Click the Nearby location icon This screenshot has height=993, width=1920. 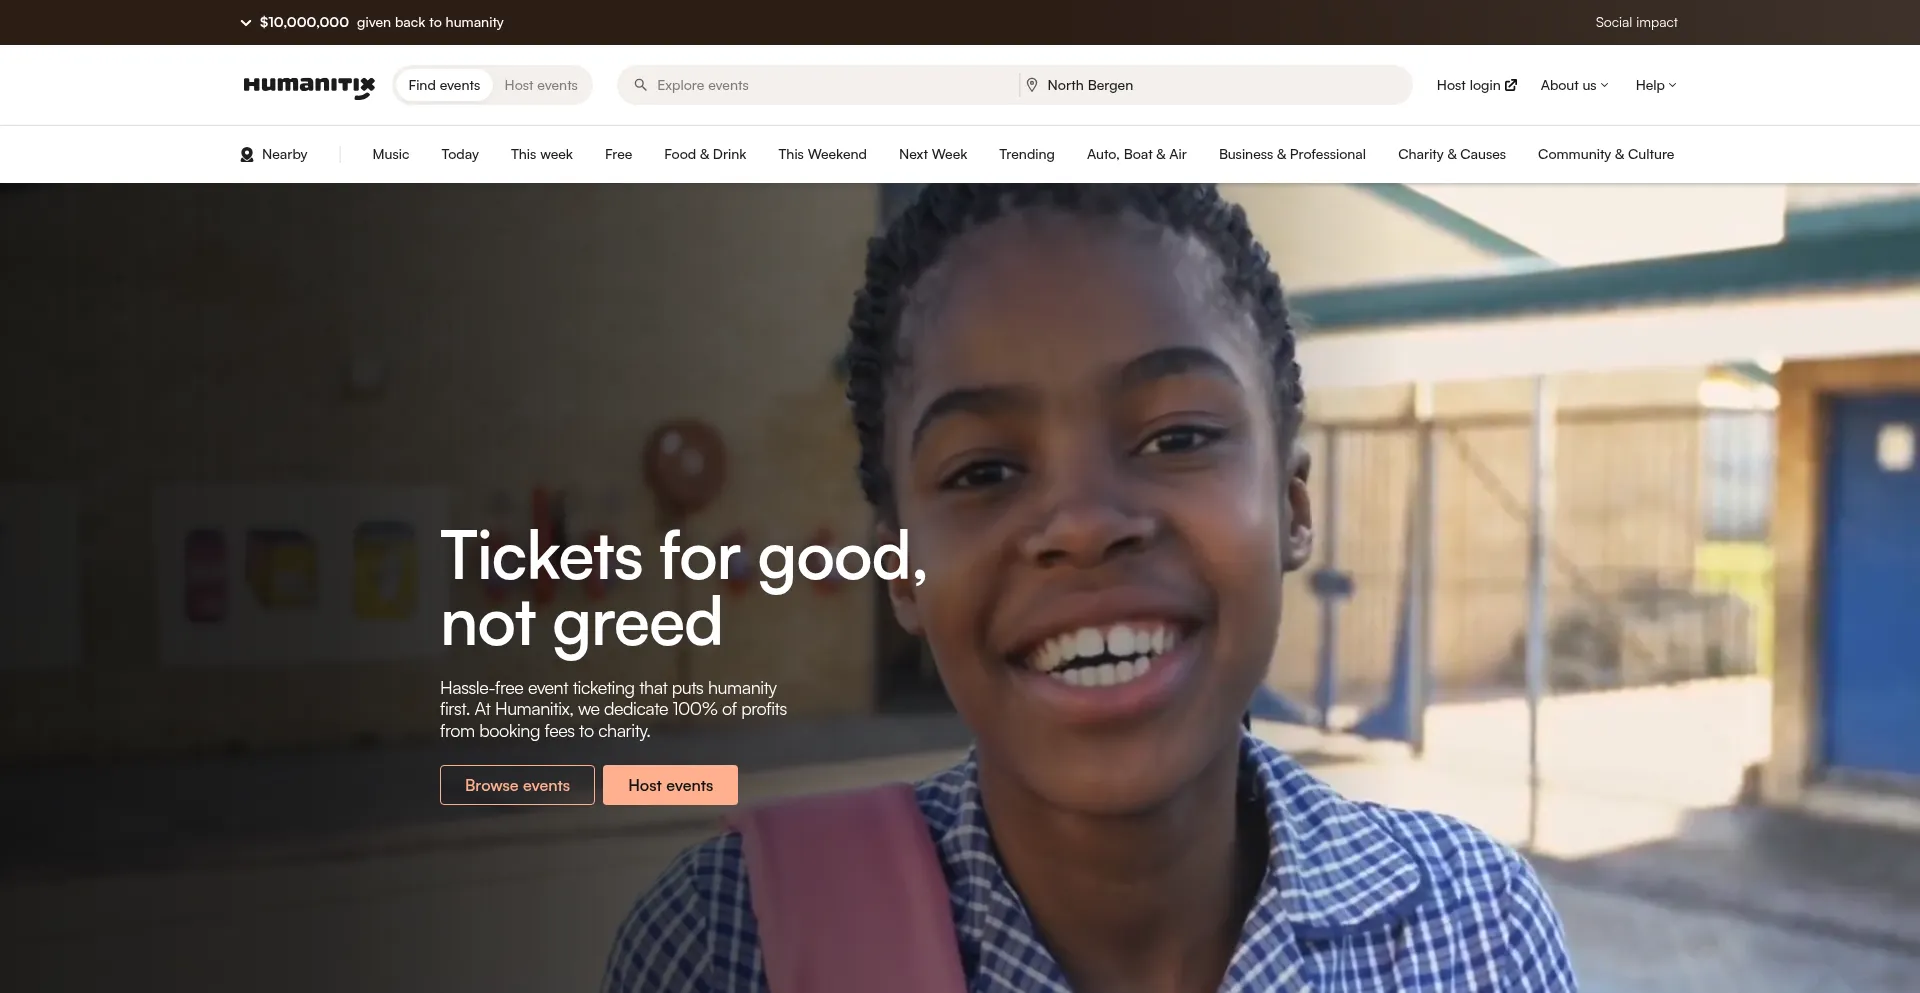[x=247, y=154]
